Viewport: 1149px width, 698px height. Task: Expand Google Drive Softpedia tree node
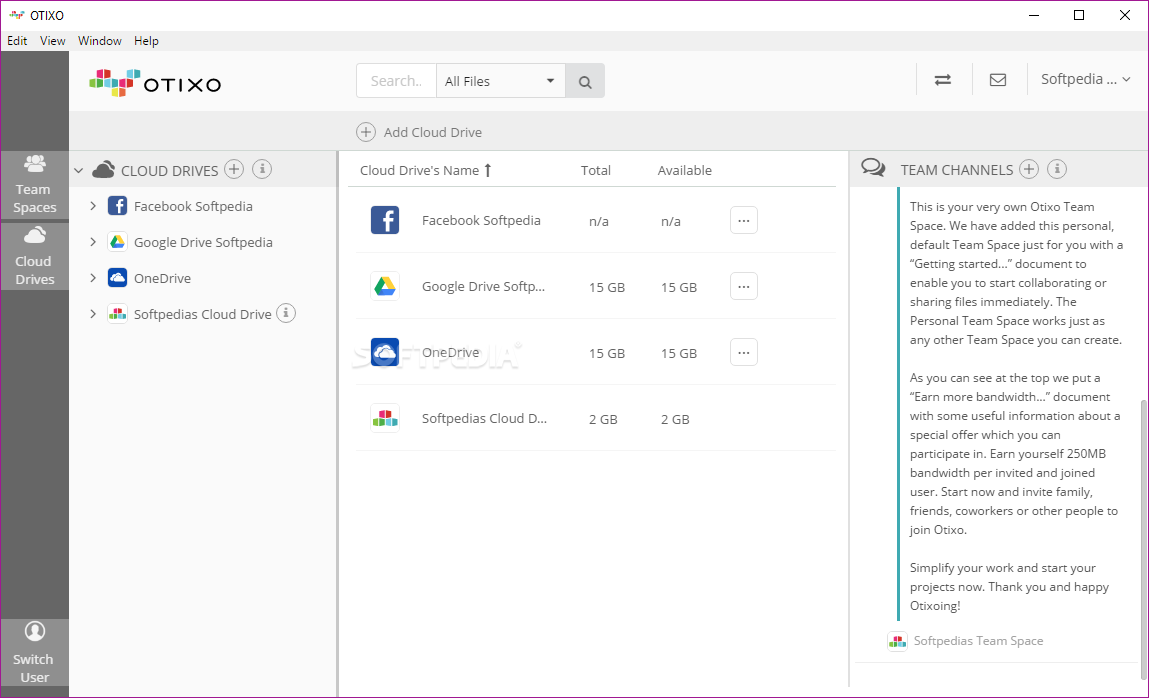[x=93, y=242]
